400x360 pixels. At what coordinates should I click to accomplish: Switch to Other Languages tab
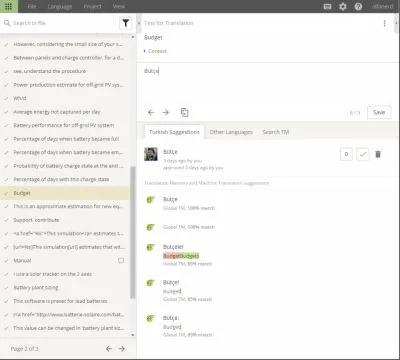231,132
